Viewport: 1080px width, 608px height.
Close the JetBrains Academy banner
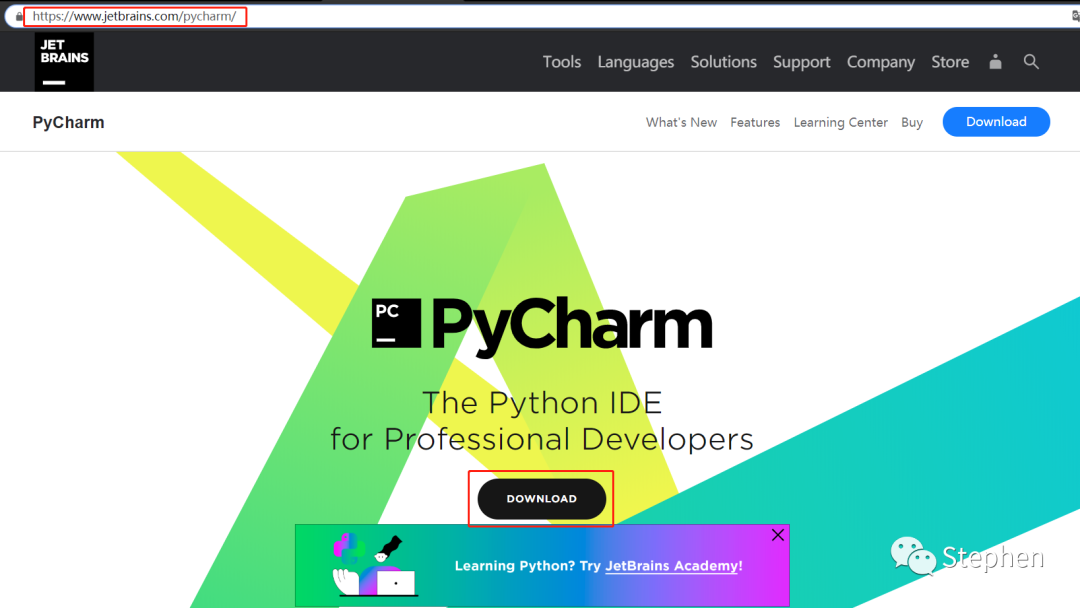pos(778,535)
